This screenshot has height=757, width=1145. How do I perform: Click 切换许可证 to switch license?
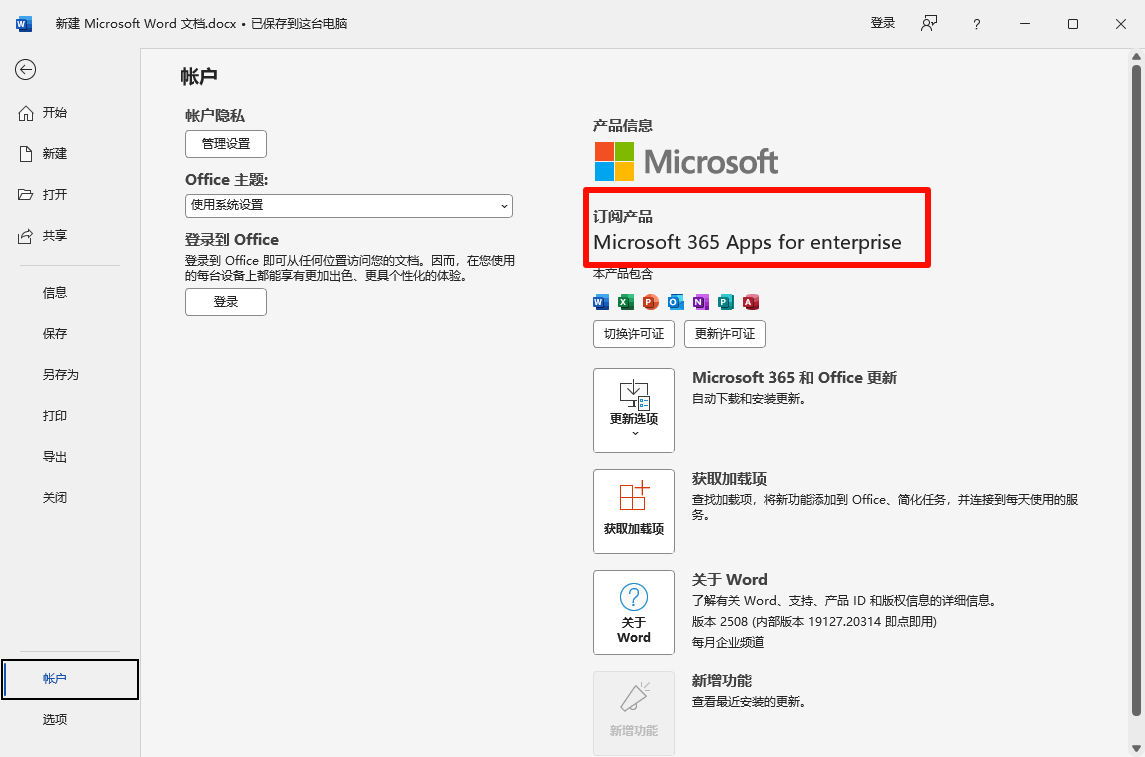coord(633,334)
